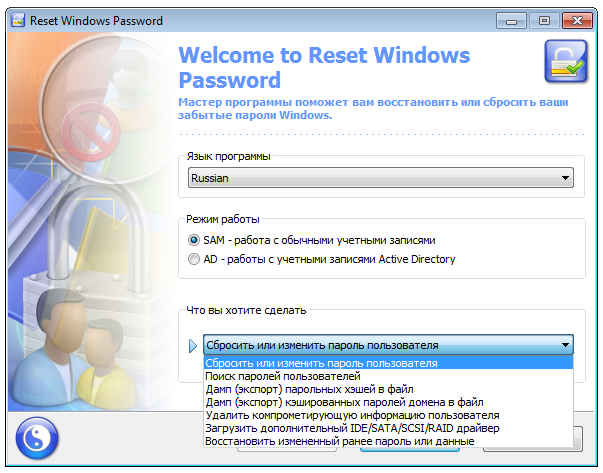The height and width of the screenshot is (473, 603).
Task: Click the blue arrow beside action dropdown
Action: coord(193,346)
